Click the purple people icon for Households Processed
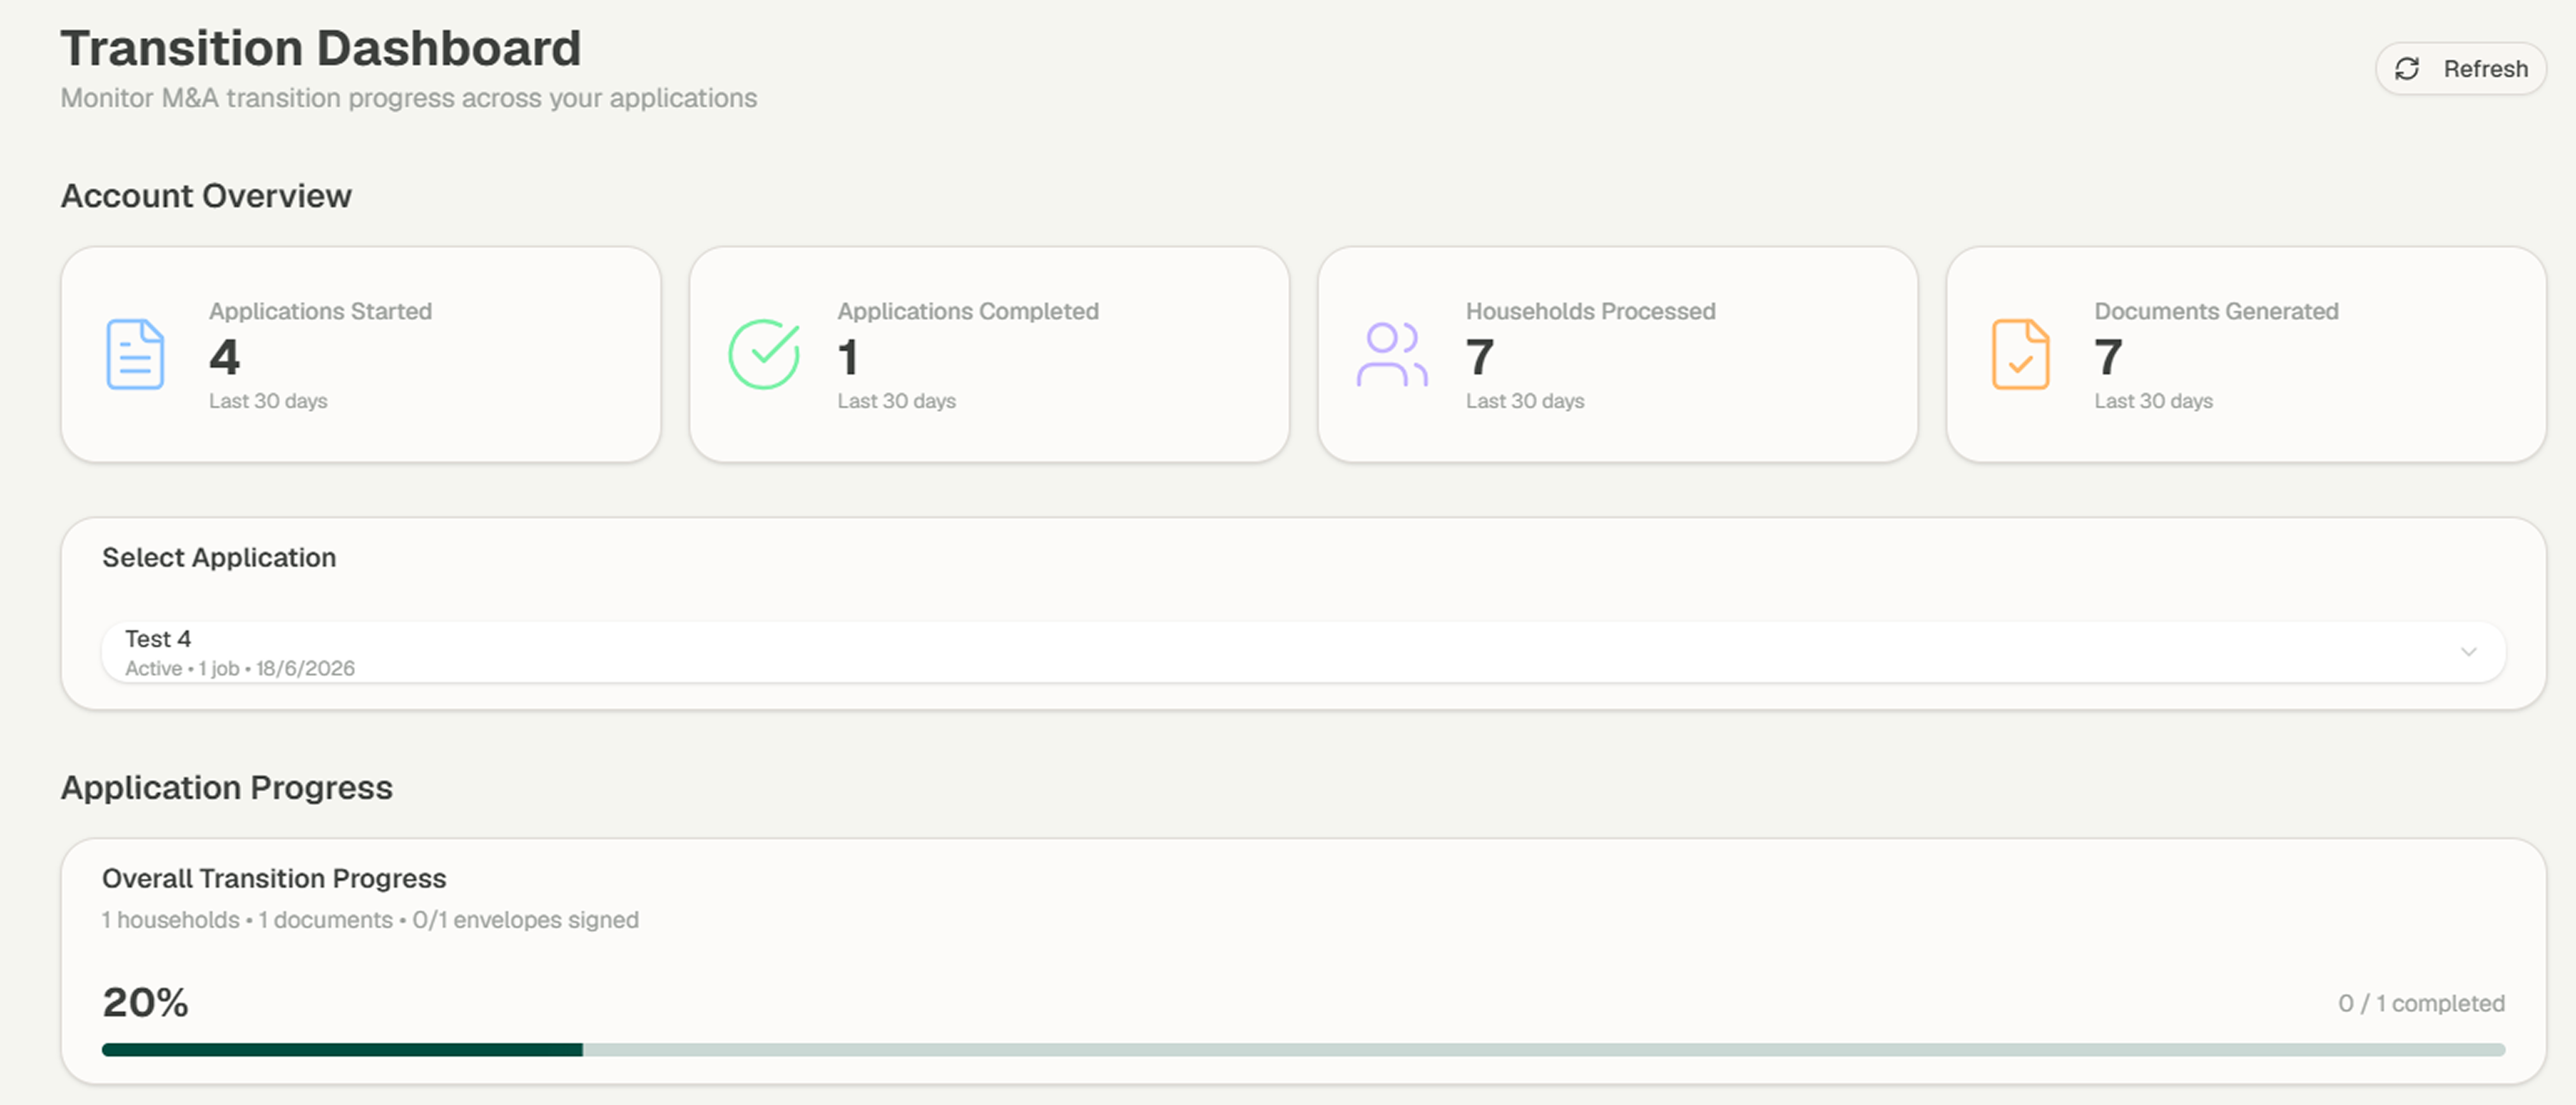 [x=1392, y=354]
